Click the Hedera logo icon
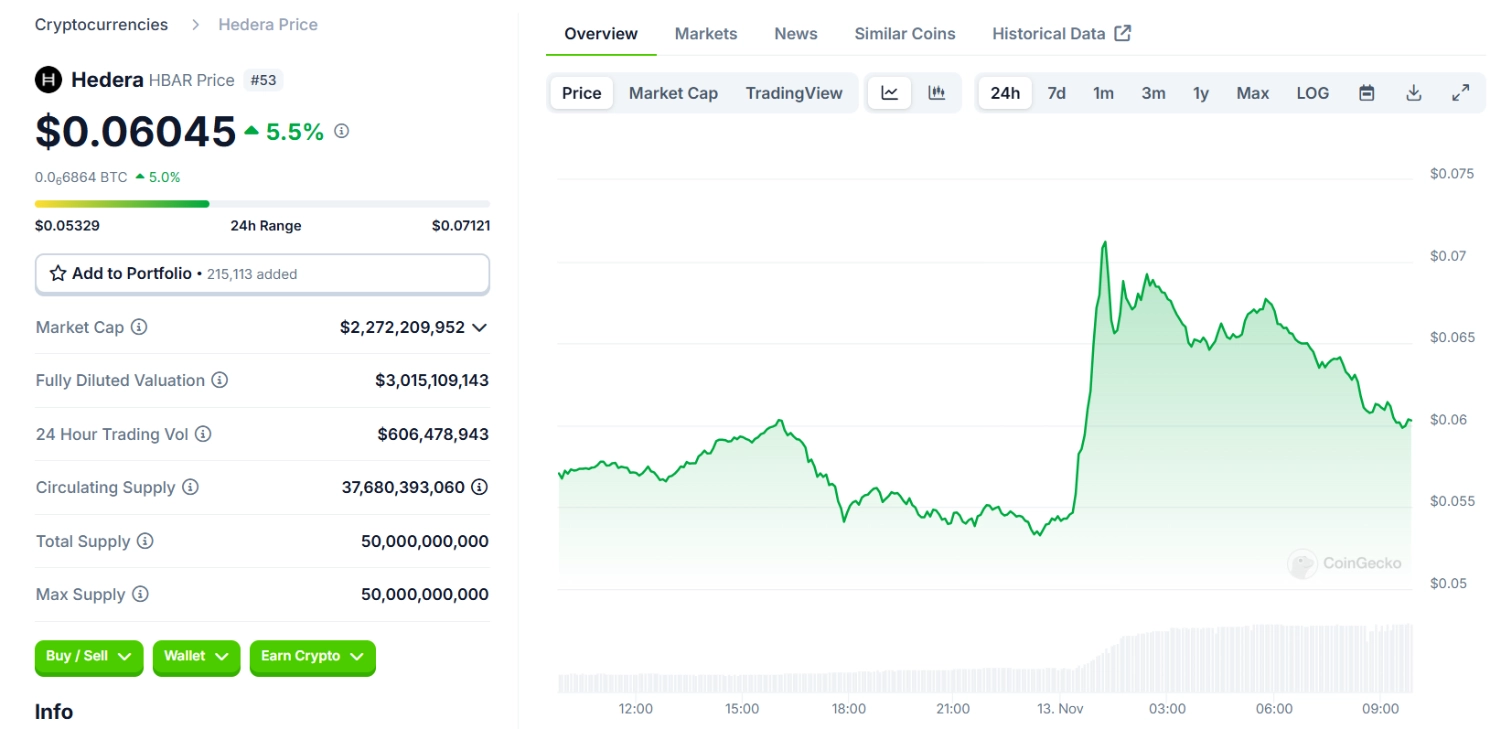This screenshot has width=1501, height=729. [48, 80]
